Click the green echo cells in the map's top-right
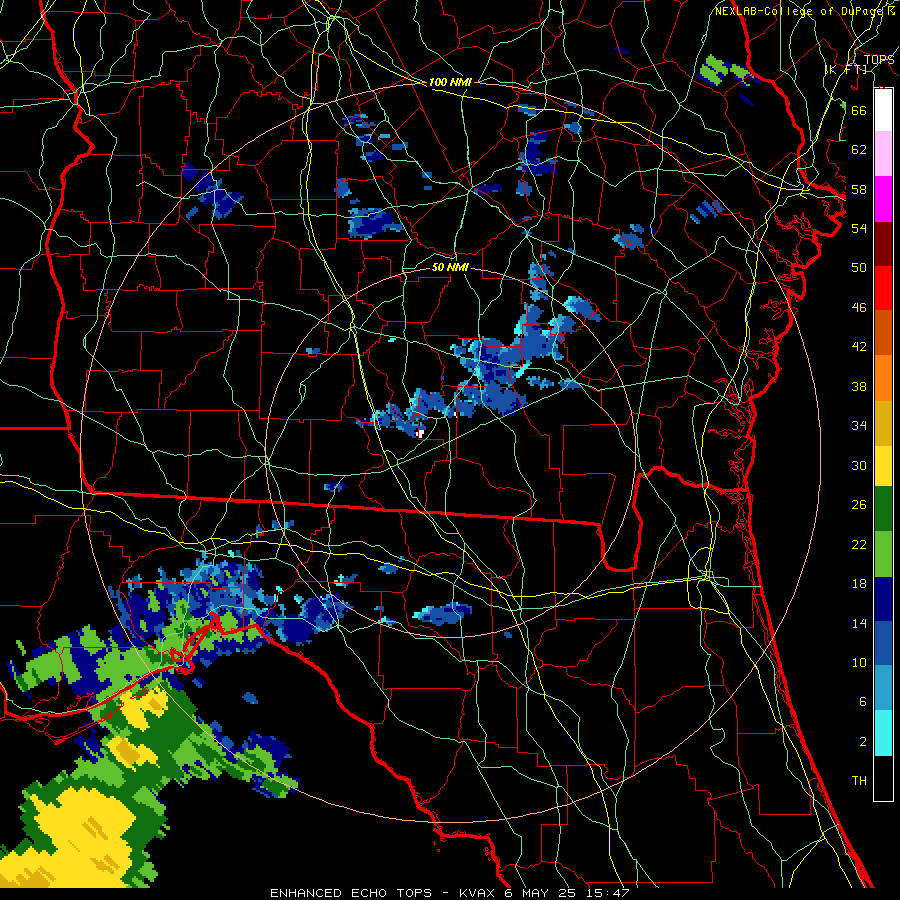The width and height of the screenshot is (900, 900). tap(724, 70)
